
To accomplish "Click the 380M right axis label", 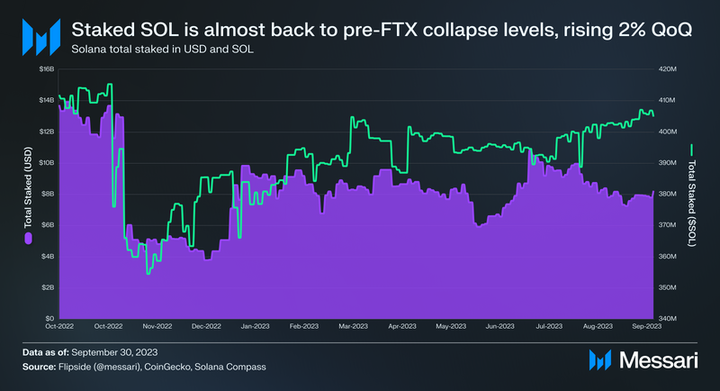I will (667, 194).
